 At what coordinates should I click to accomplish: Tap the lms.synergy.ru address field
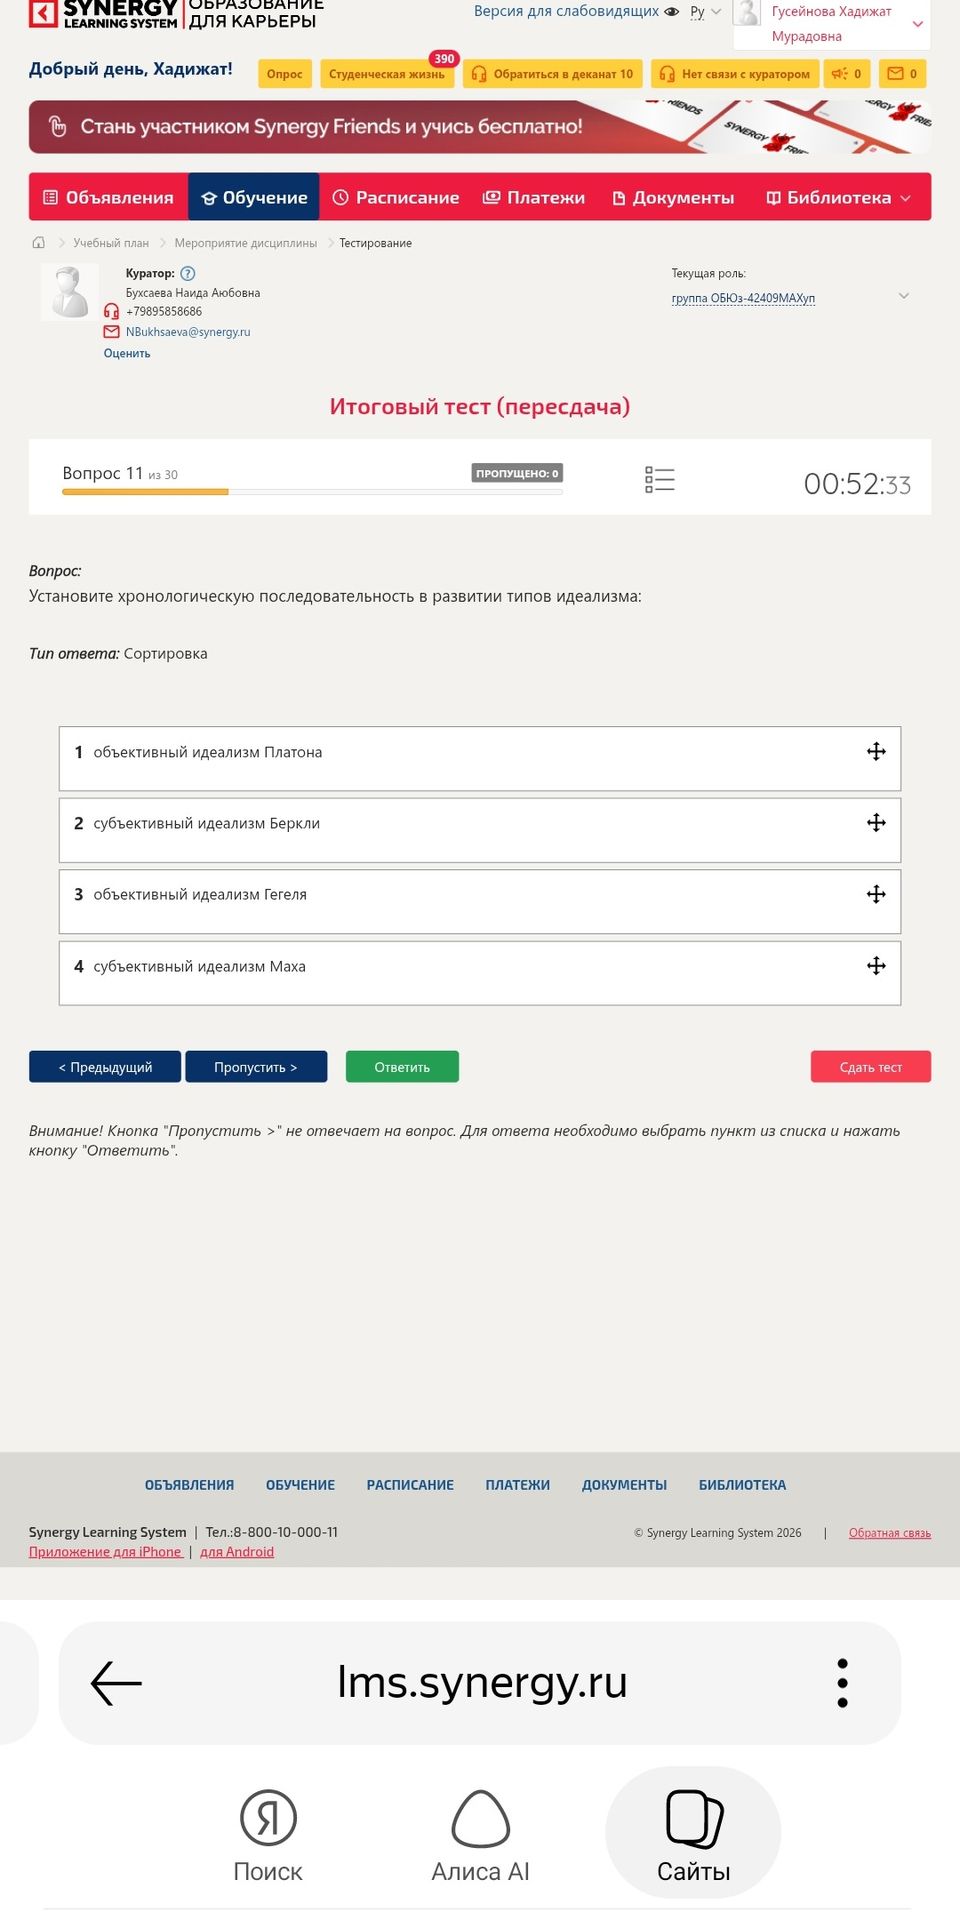click(x=481, y=1682)
